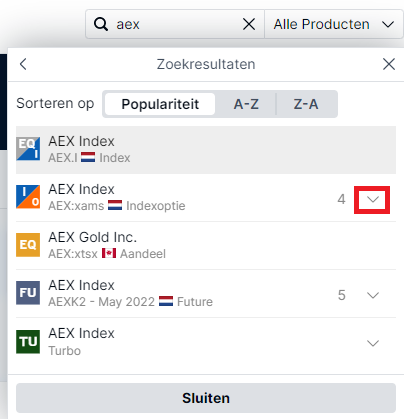The image size is (404, 419).
Task: Click the EQ I icon for AEX Index
Action: pyautogui.click(x=28, y=149)
